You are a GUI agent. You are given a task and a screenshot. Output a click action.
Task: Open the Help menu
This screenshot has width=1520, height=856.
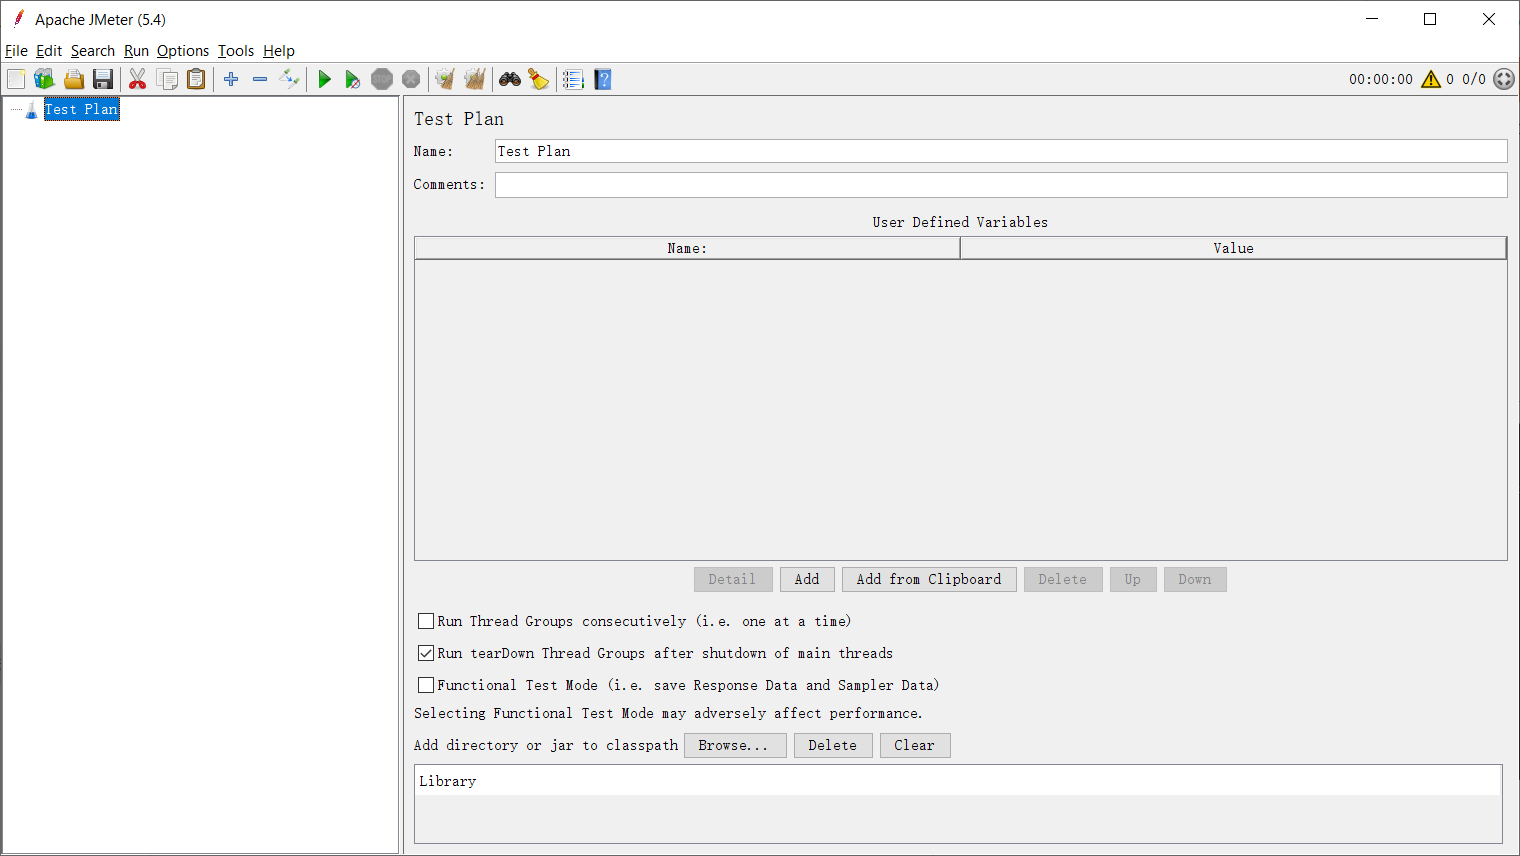(x=279, y=51)
